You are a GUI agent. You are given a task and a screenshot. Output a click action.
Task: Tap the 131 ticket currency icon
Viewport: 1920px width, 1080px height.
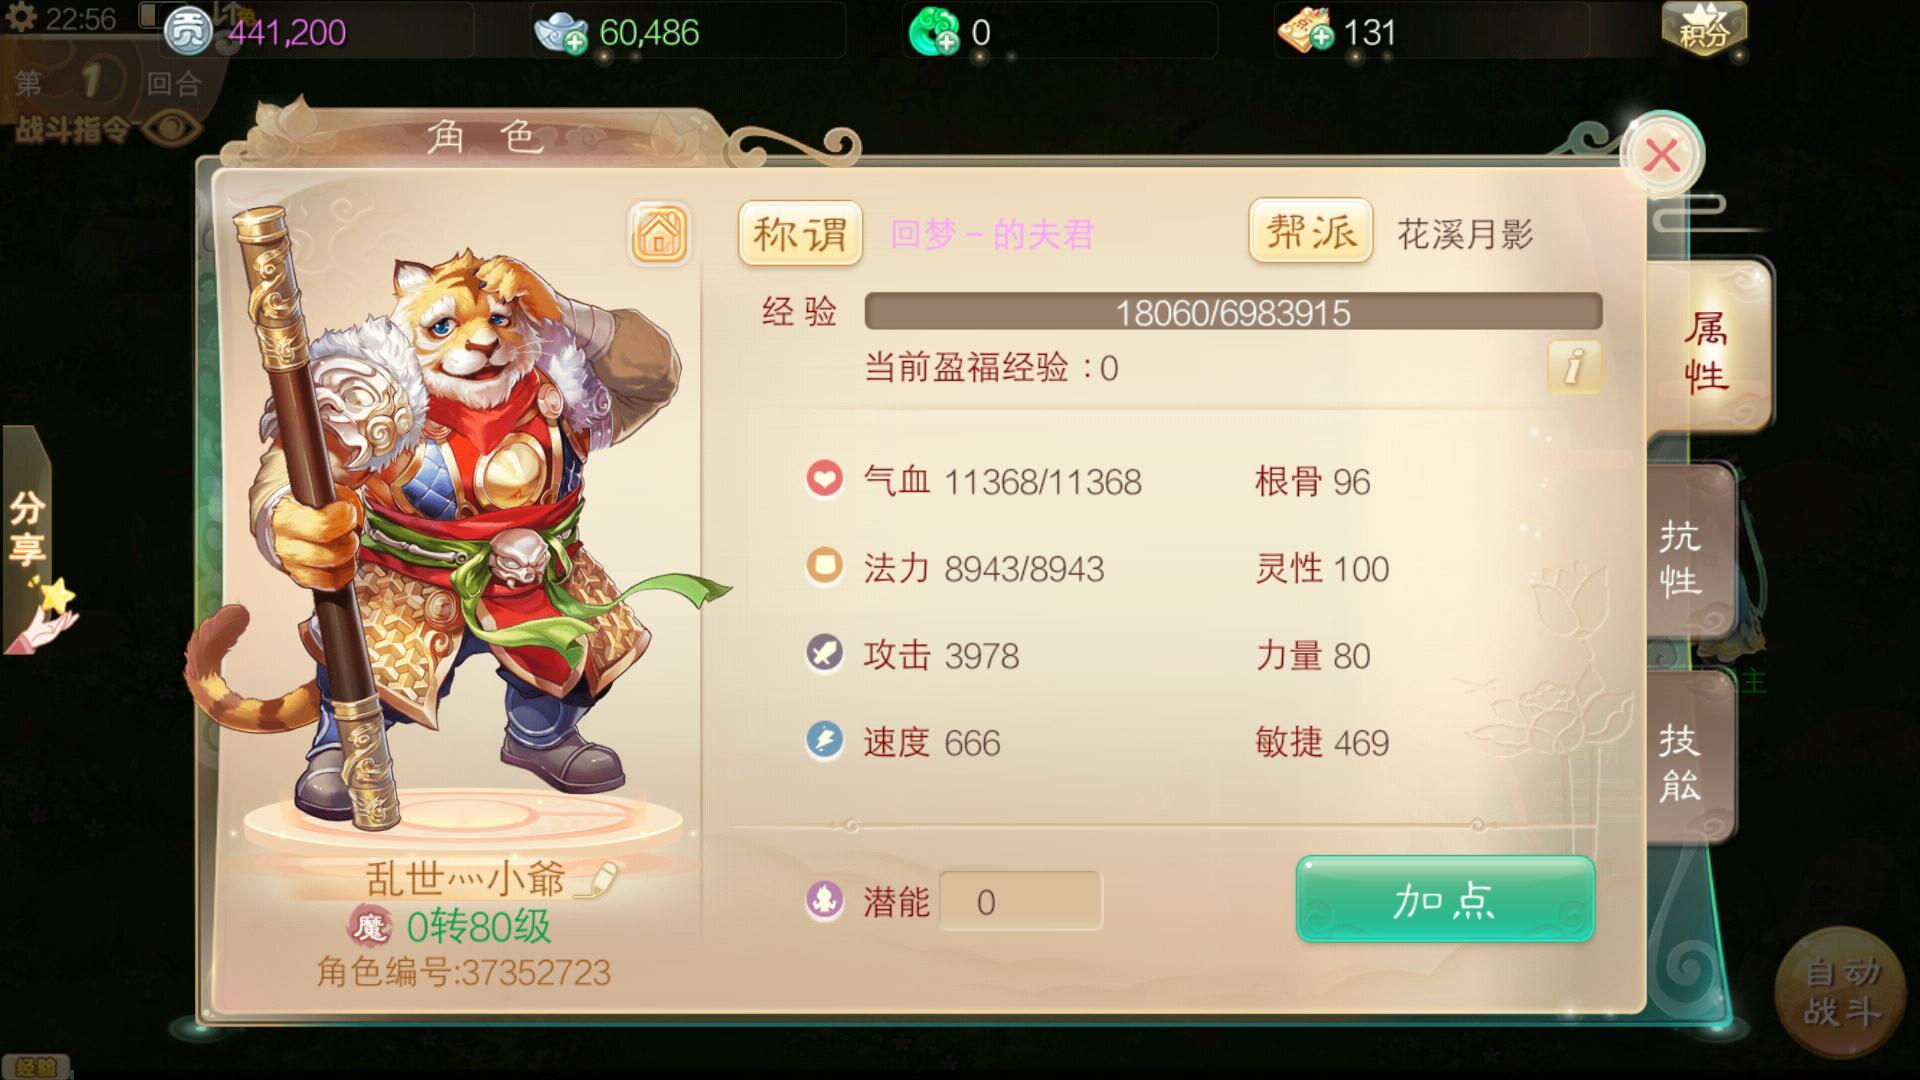1304,33
